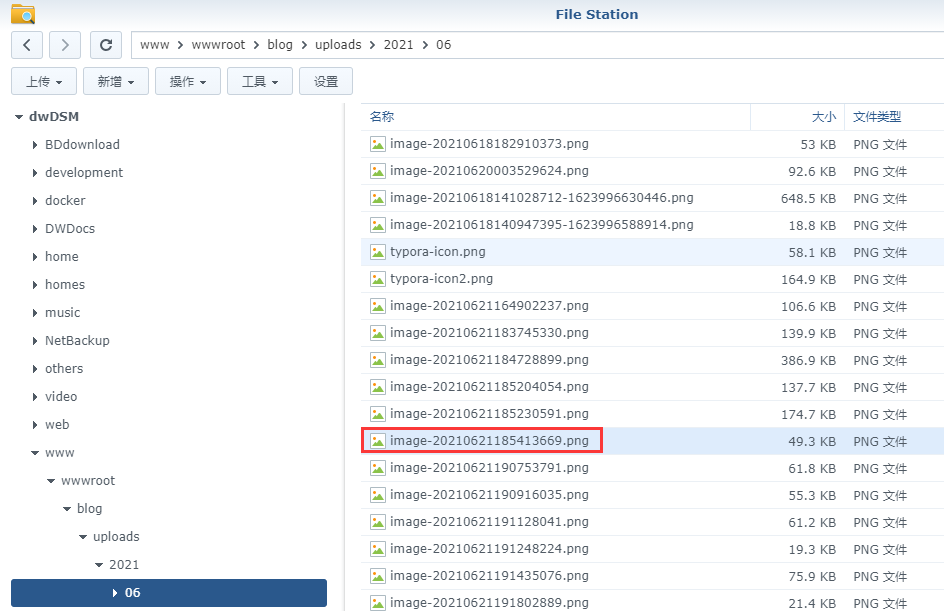Select the web folder in tree
This screenshot has height=611, width=944.
(57, 424)
